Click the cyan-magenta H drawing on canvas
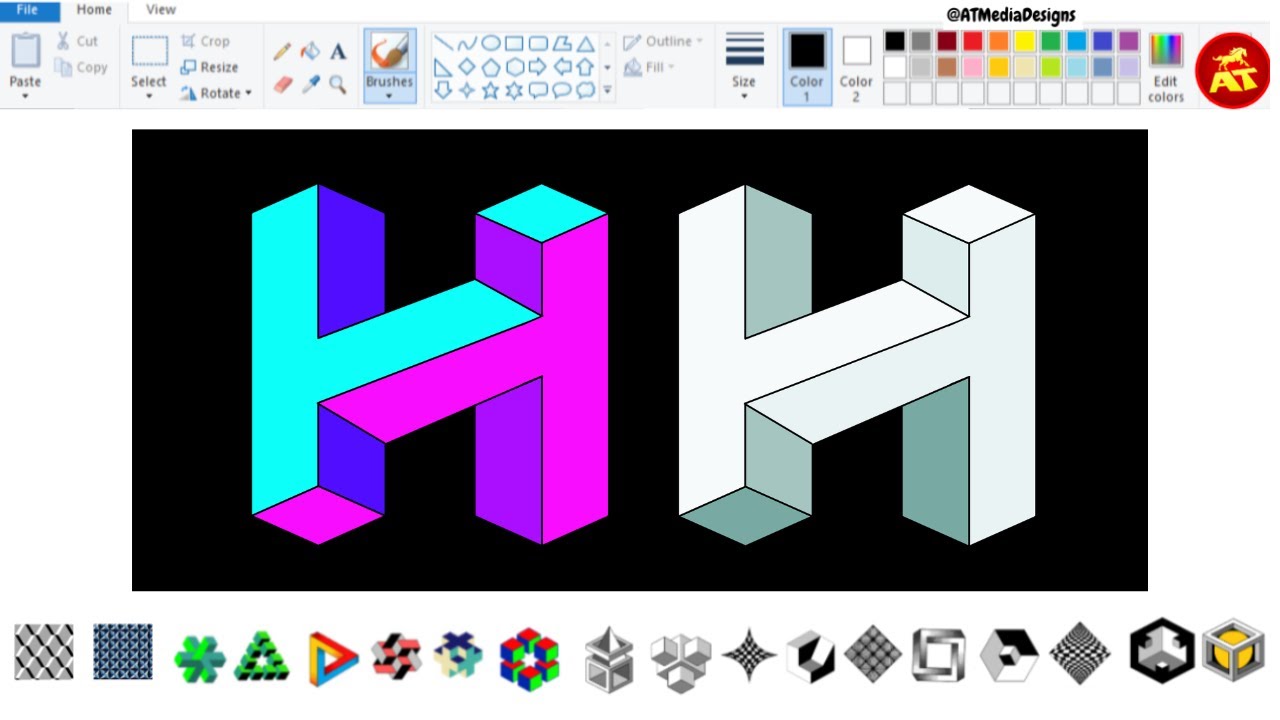 pos(430,364)
